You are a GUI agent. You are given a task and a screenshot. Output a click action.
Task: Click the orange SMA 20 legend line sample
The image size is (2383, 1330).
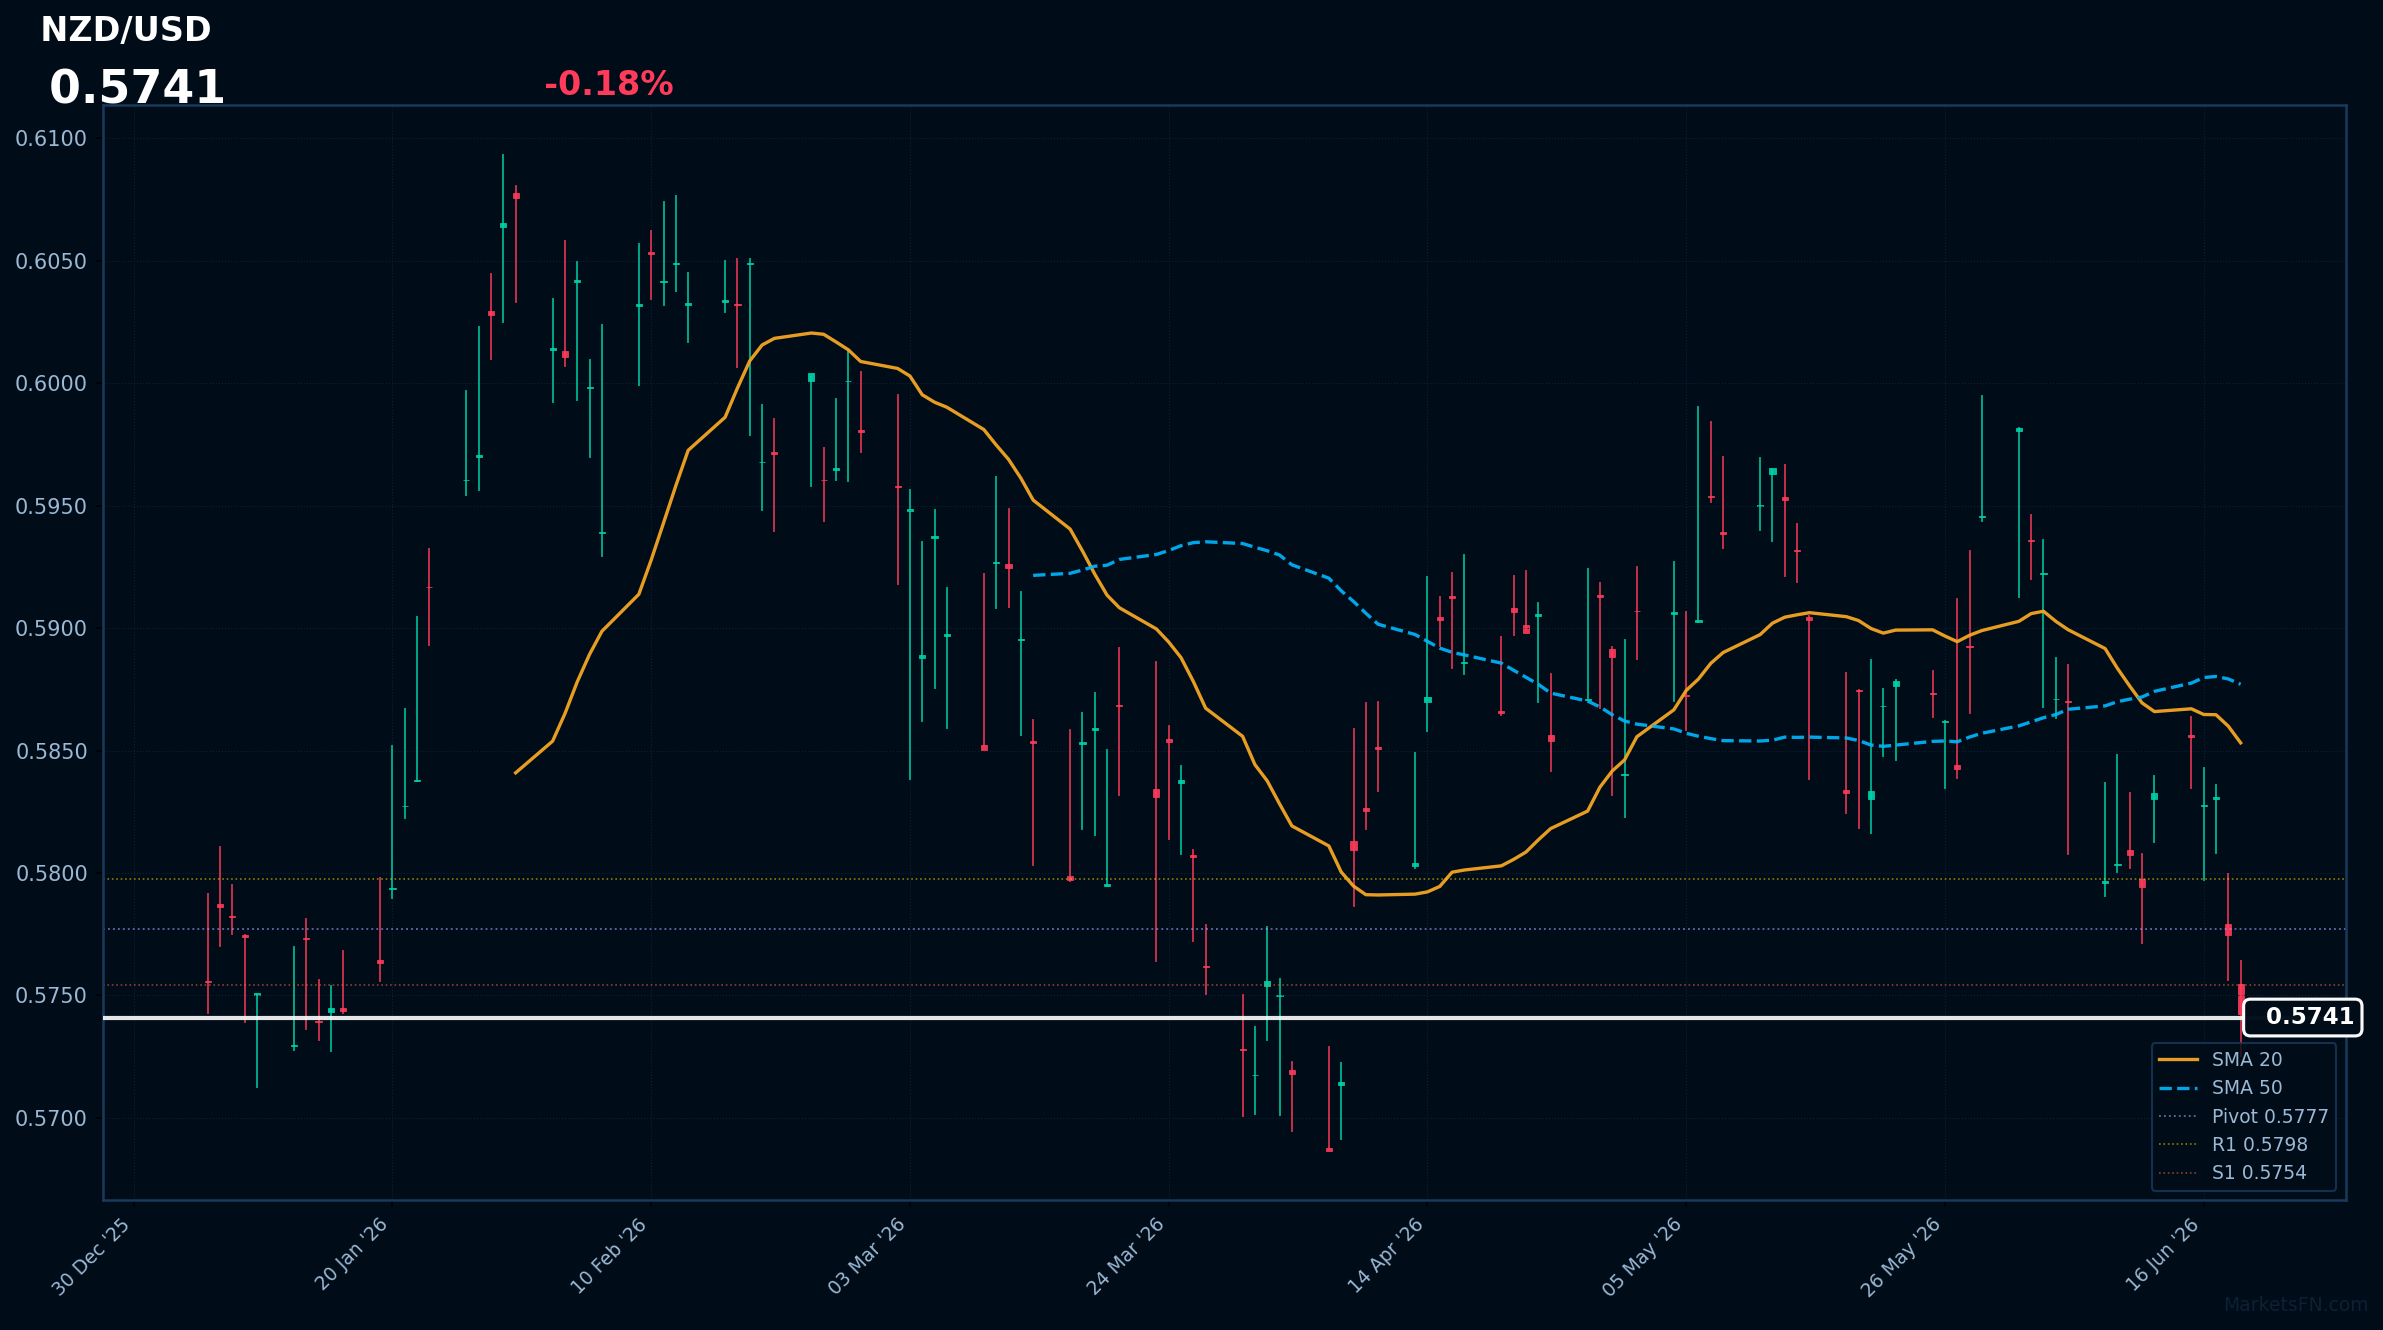(x=2178, y=1059)
